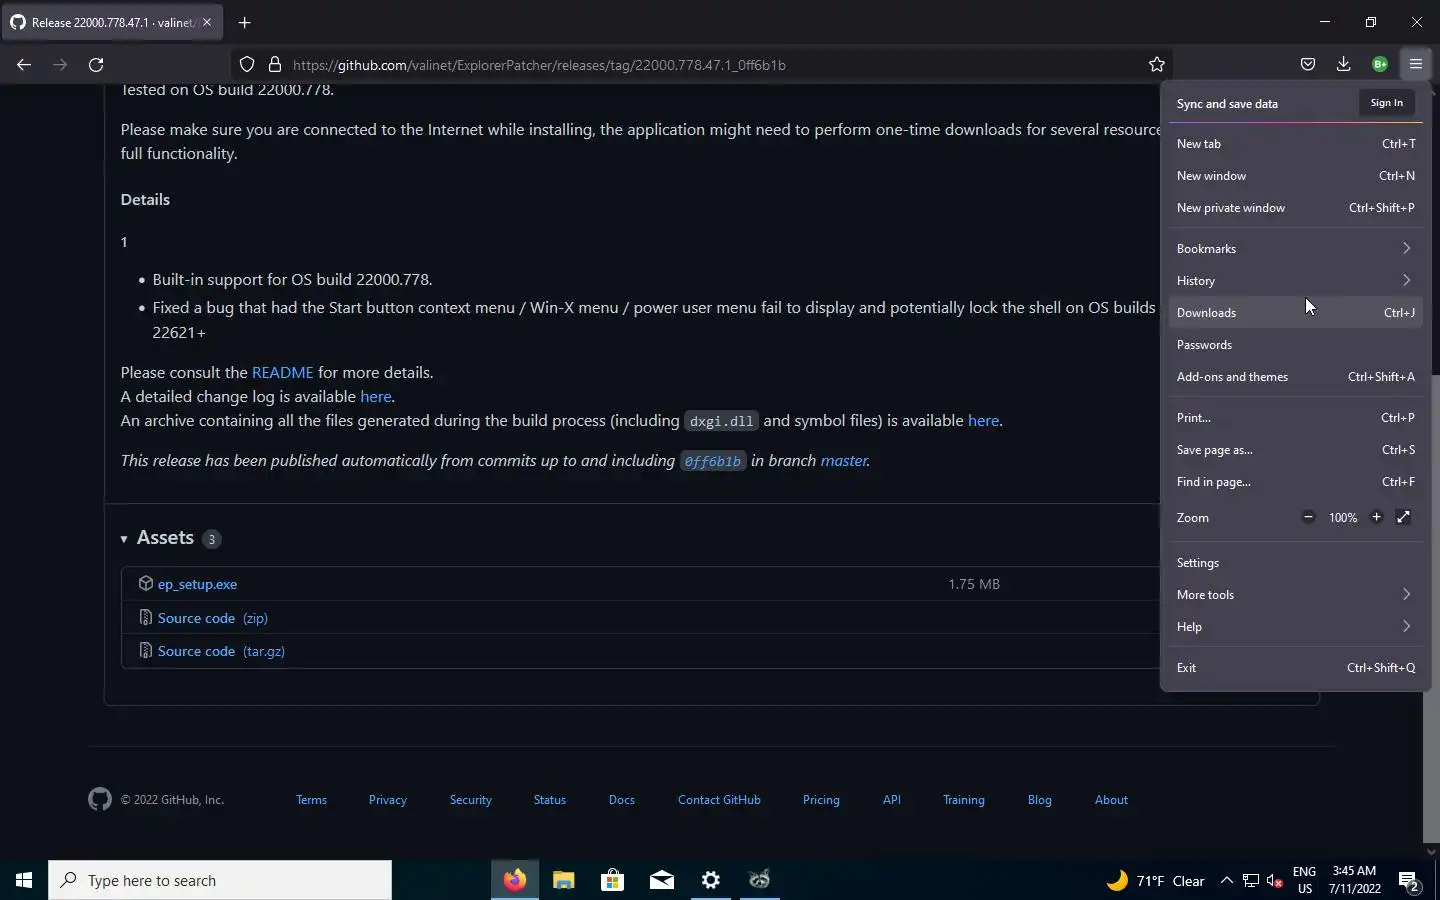
Task: Open File Explorer from the taskbar
Action: pos(564,880)
